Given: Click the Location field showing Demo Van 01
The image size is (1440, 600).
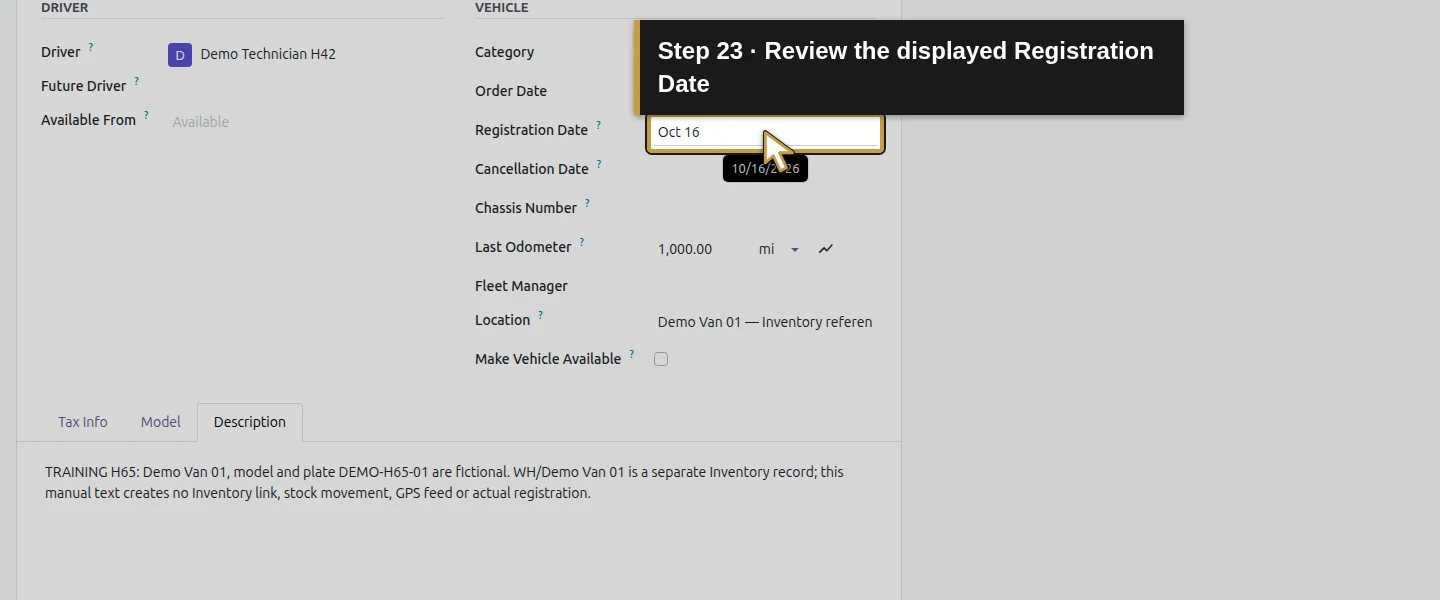Looking at the screenshot, I should [765, 322].
